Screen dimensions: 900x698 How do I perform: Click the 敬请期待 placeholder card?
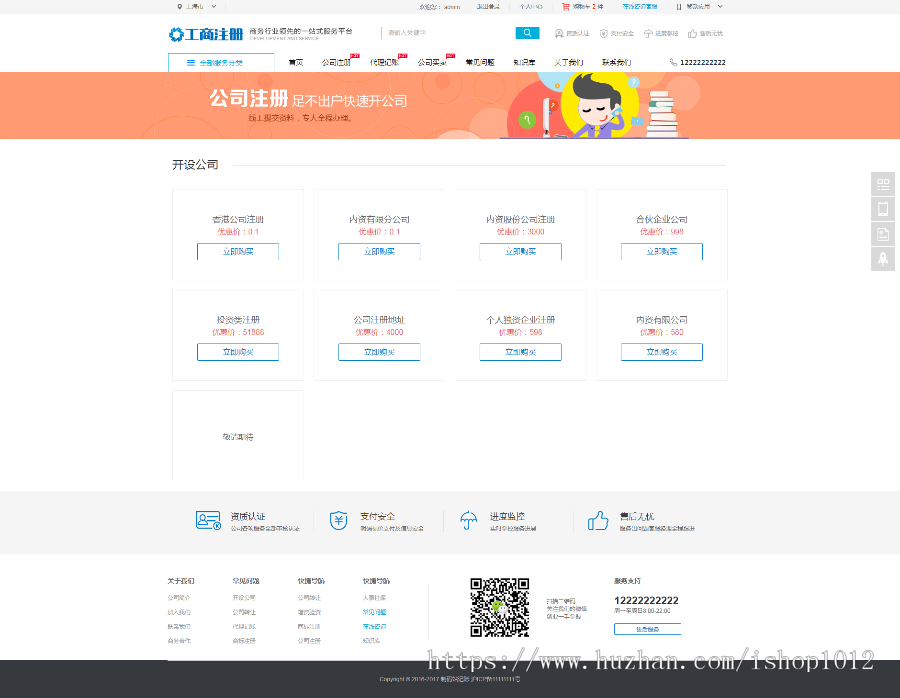[x=238, y=436]
